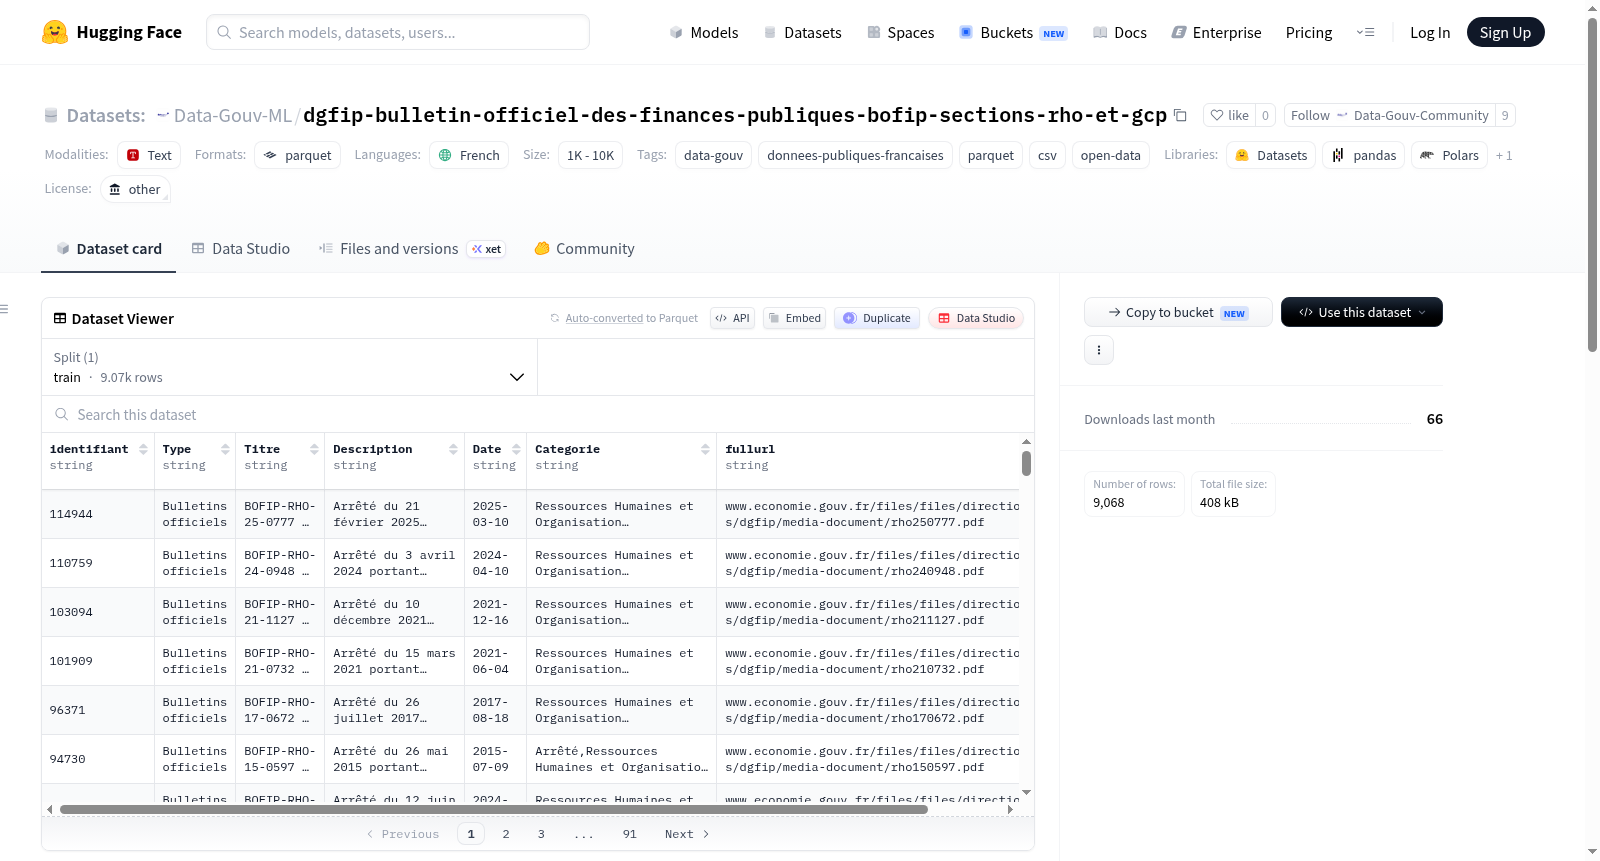Sort by the Type column

click(226, 449)
